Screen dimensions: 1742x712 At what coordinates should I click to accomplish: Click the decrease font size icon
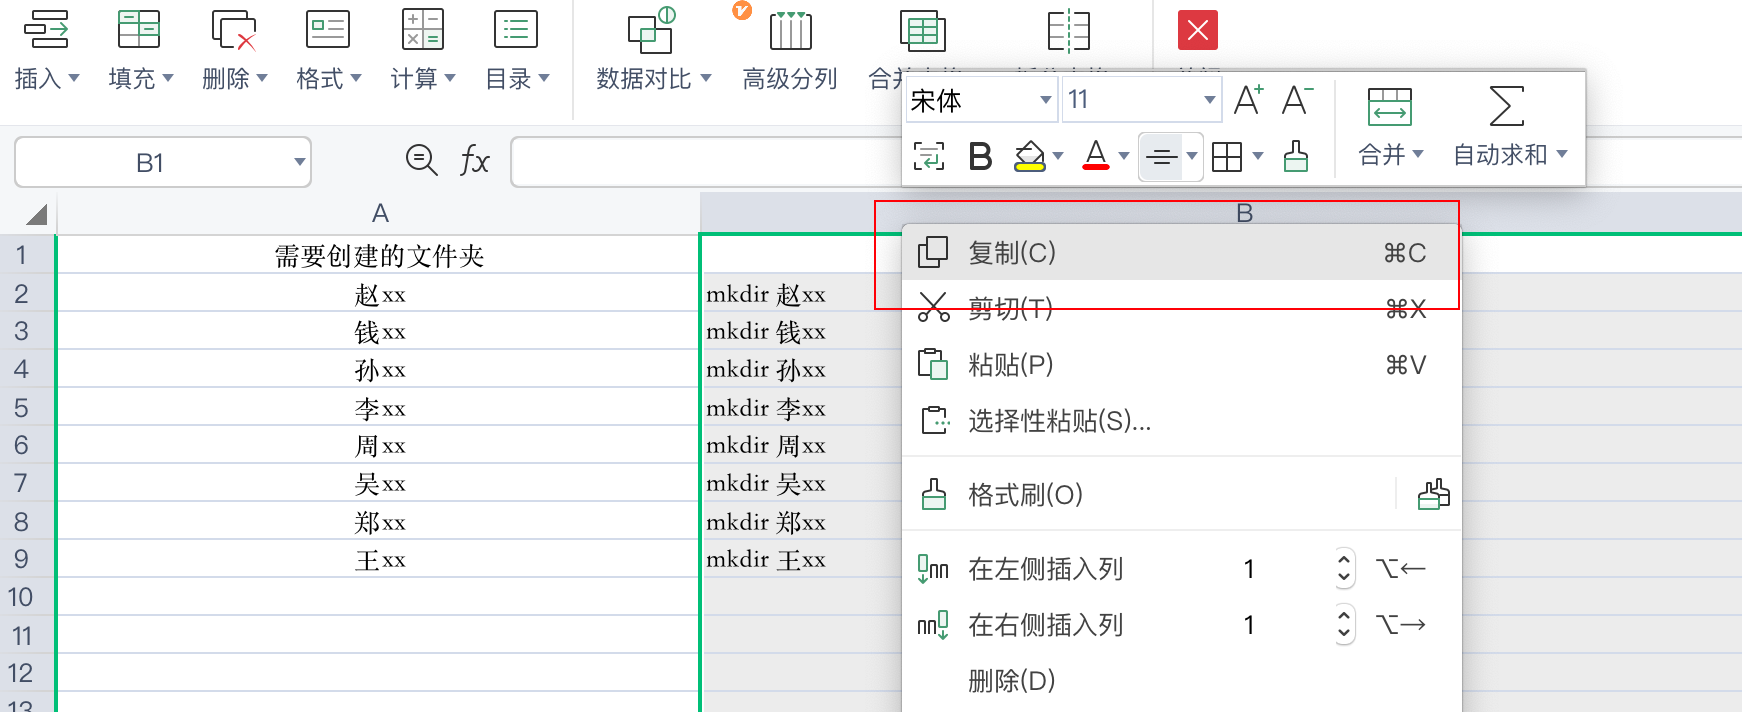pos(1296,100)
